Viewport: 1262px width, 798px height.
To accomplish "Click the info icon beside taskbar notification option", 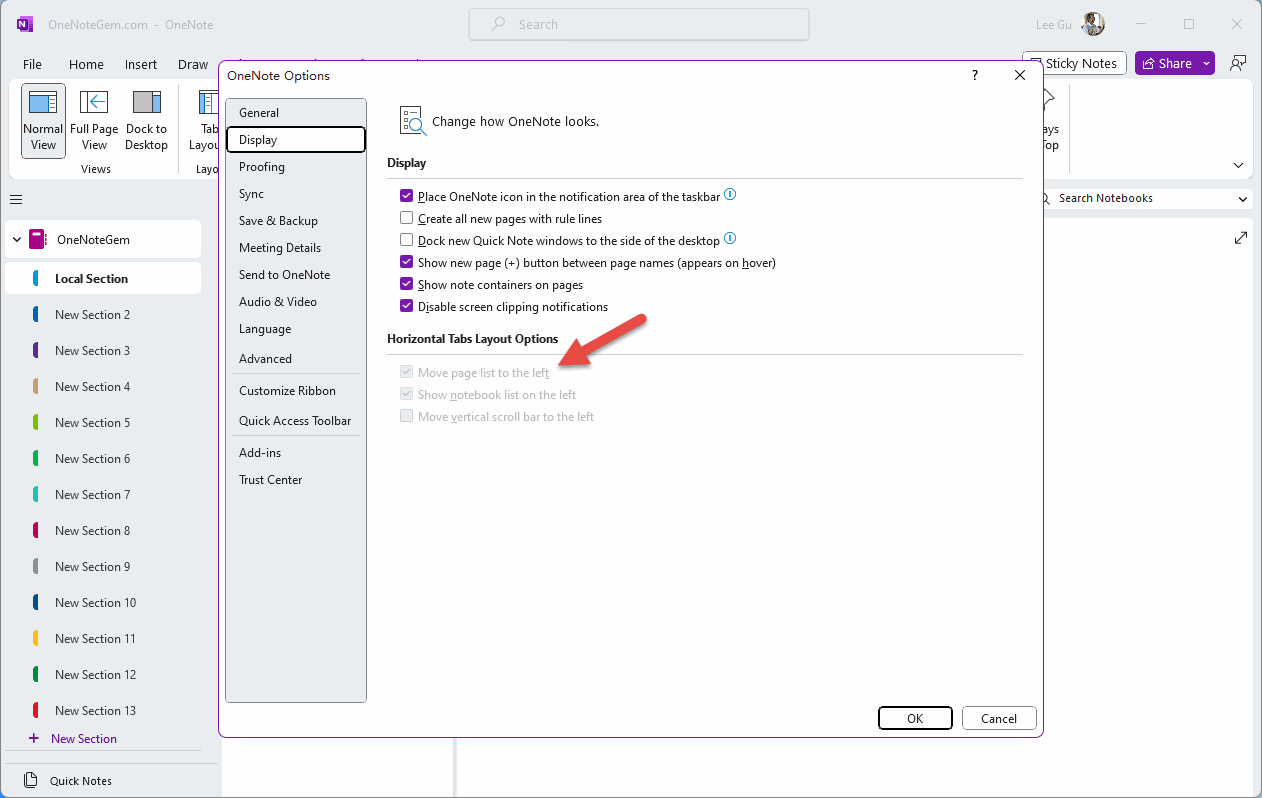I will click(x=729, y=195).
